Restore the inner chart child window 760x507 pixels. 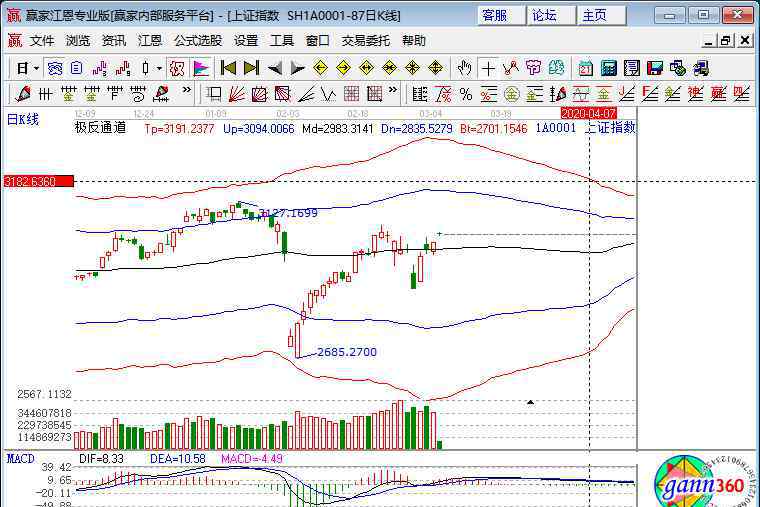pos(726,41)
